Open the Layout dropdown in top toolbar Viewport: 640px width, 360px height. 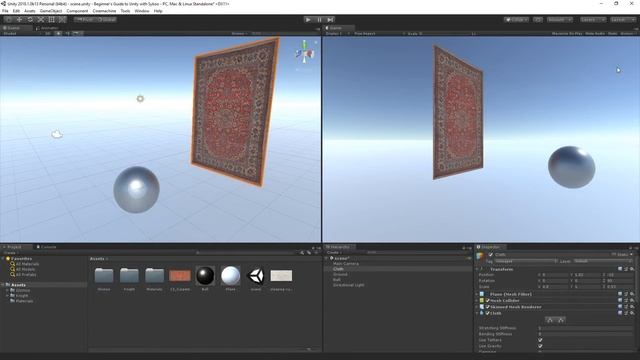click(622, 19)
